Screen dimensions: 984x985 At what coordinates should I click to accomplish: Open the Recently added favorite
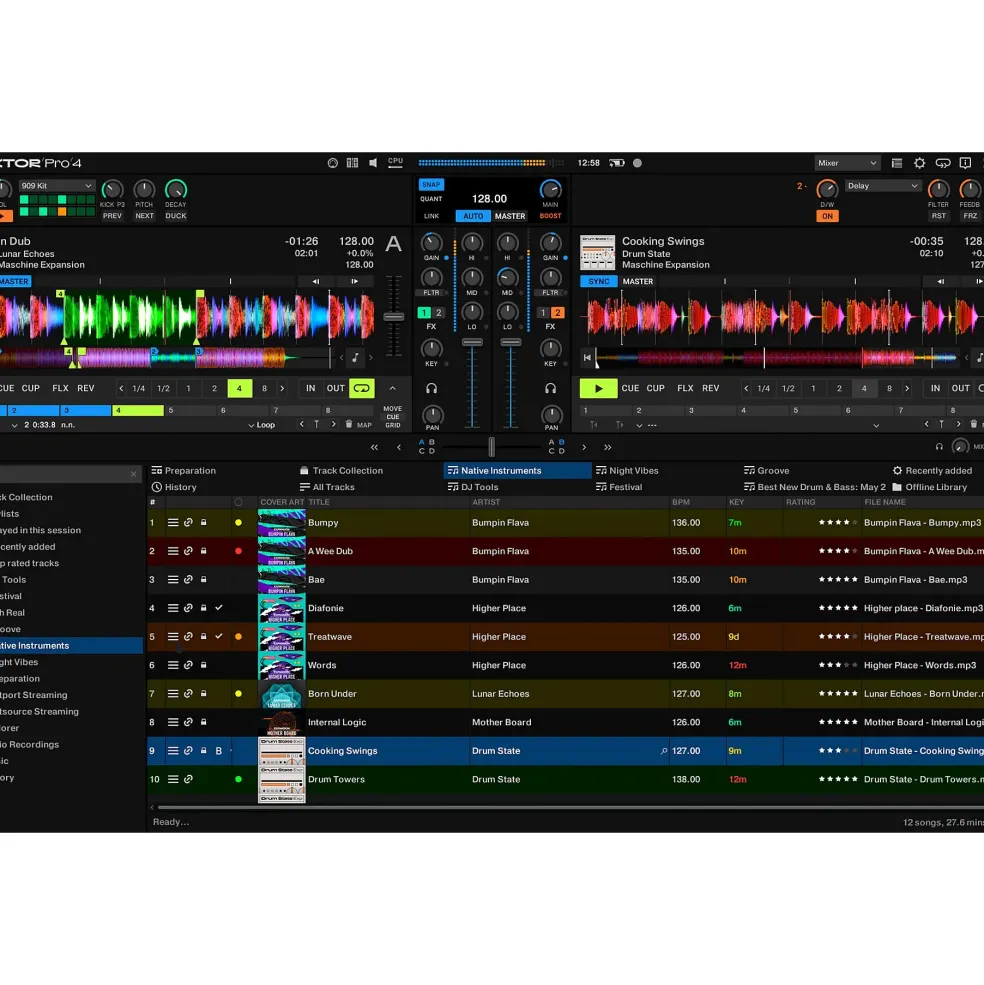click(x=932, y=471)
